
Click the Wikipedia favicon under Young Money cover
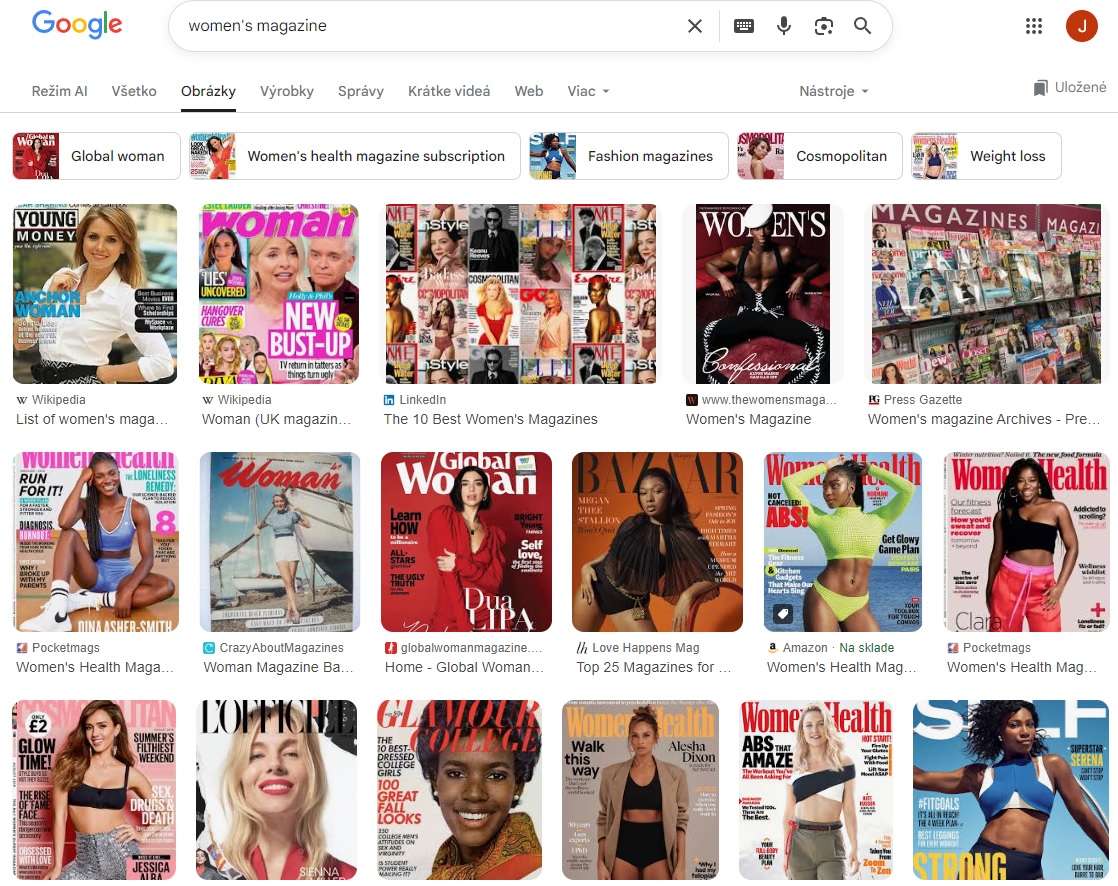[x=21, y=400]
